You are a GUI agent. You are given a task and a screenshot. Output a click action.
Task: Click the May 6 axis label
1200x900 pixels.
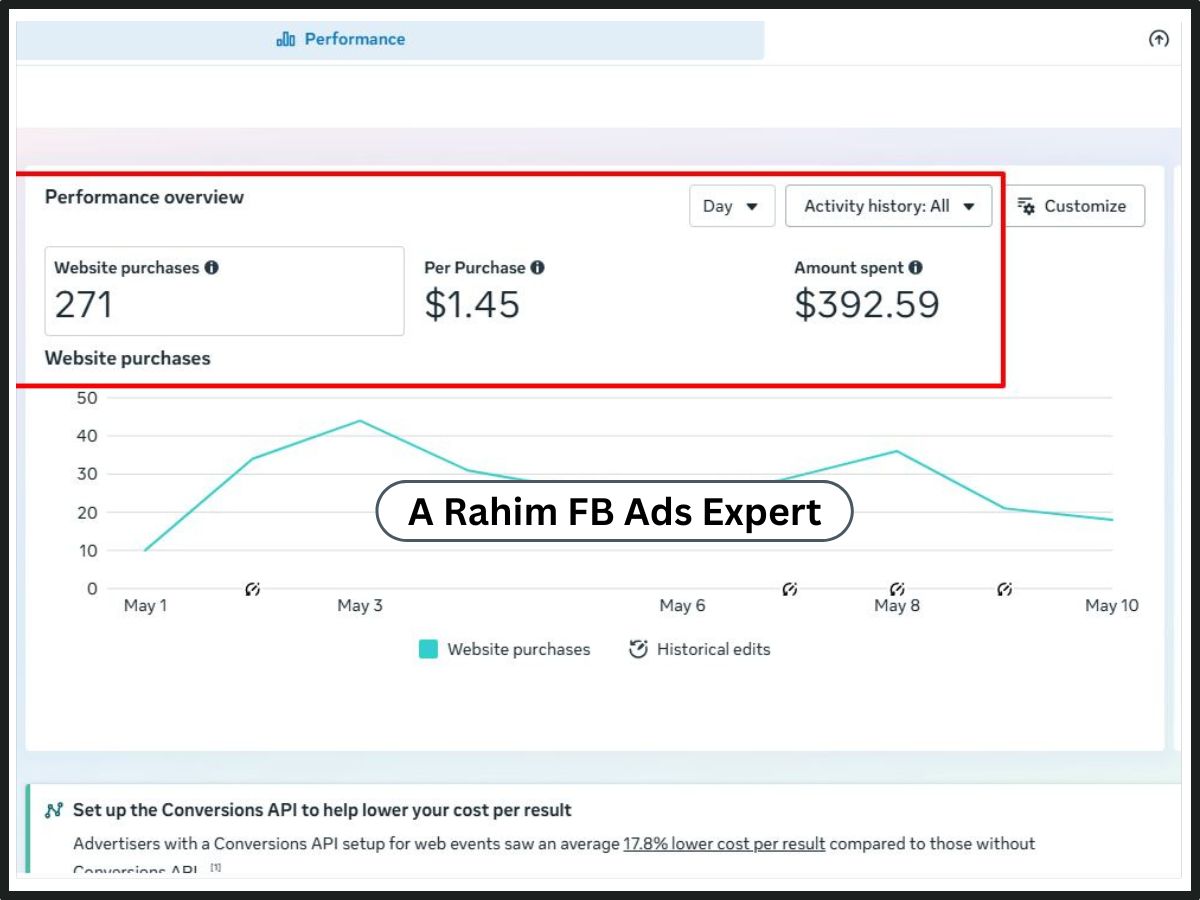(682, 606)
